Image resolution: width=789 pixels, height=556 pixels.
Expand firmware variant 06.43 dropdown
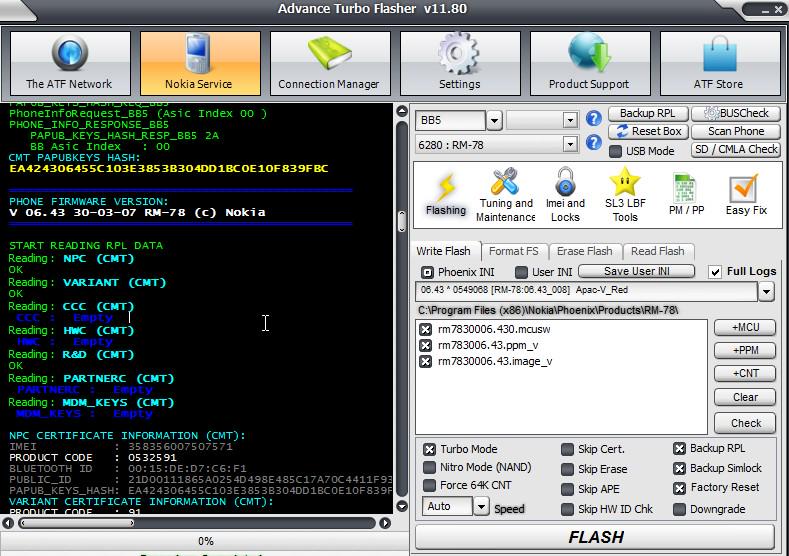[766, 291]
